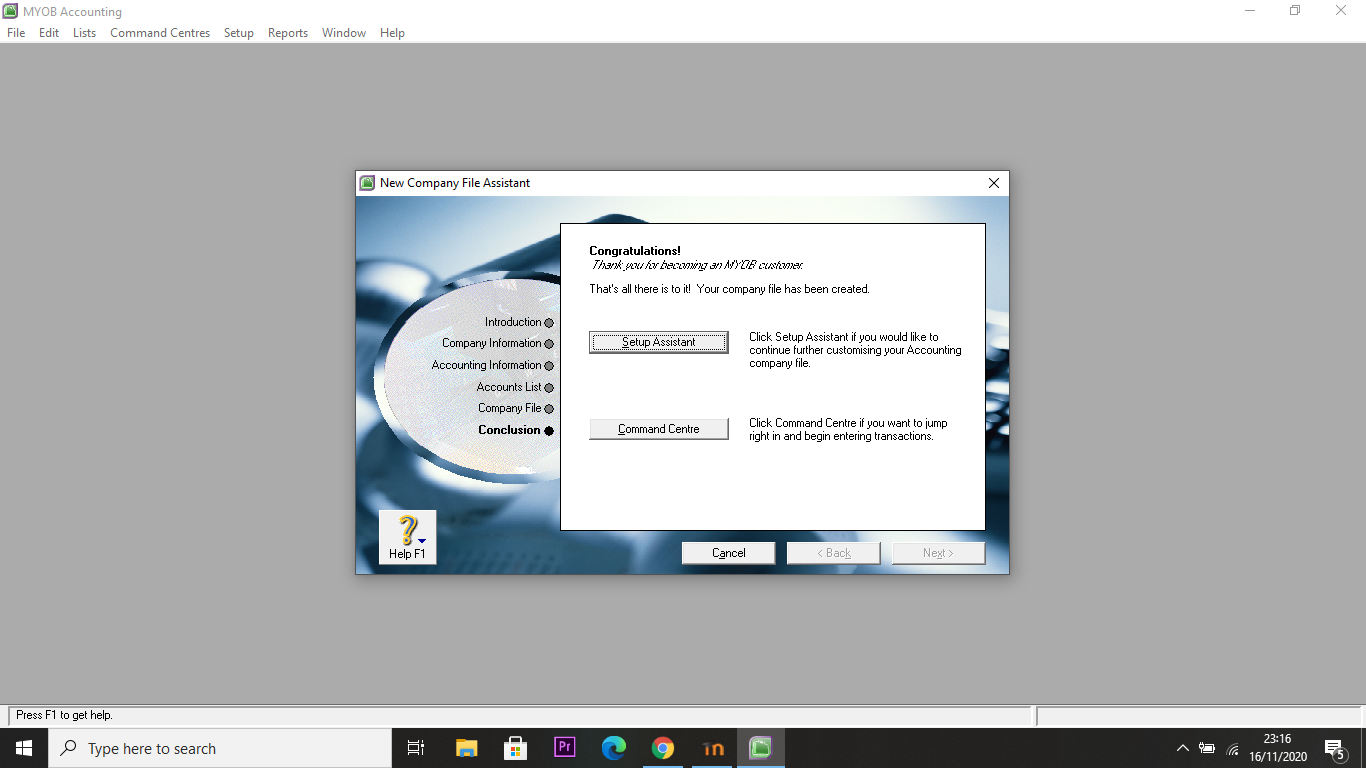Select the Introduction step
The image size is (1366, 768).
coord(519,322)
